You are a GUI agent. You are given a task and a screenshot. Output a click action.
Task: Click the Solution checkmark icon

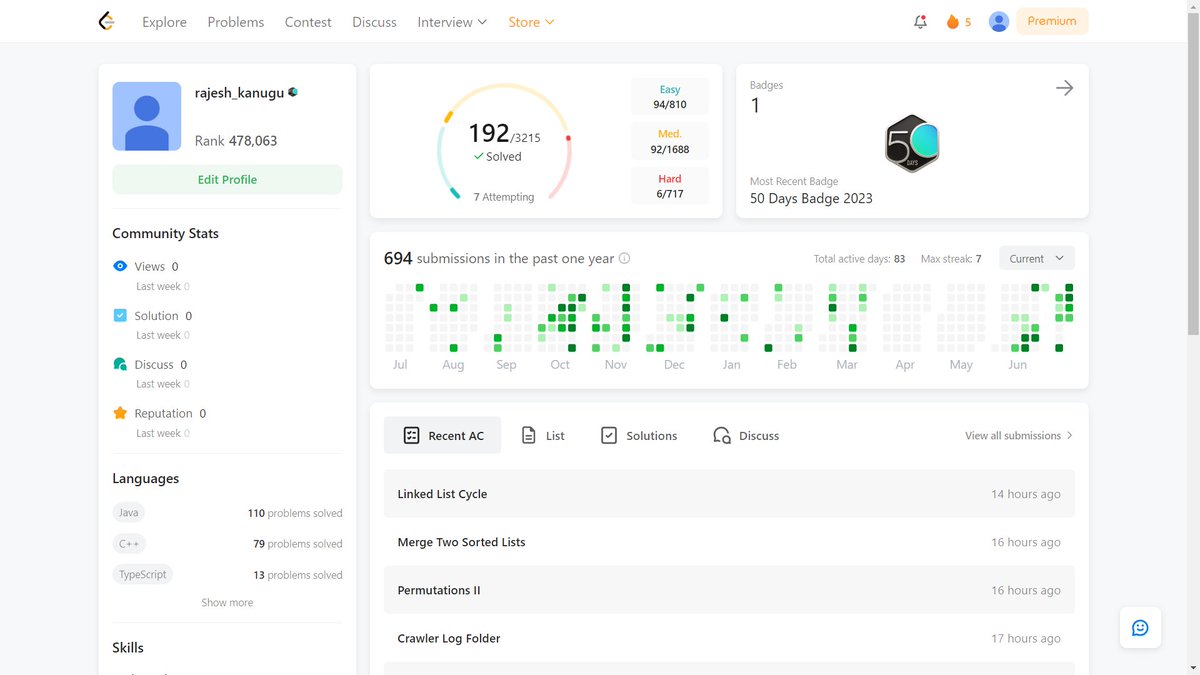coord(120,315)
